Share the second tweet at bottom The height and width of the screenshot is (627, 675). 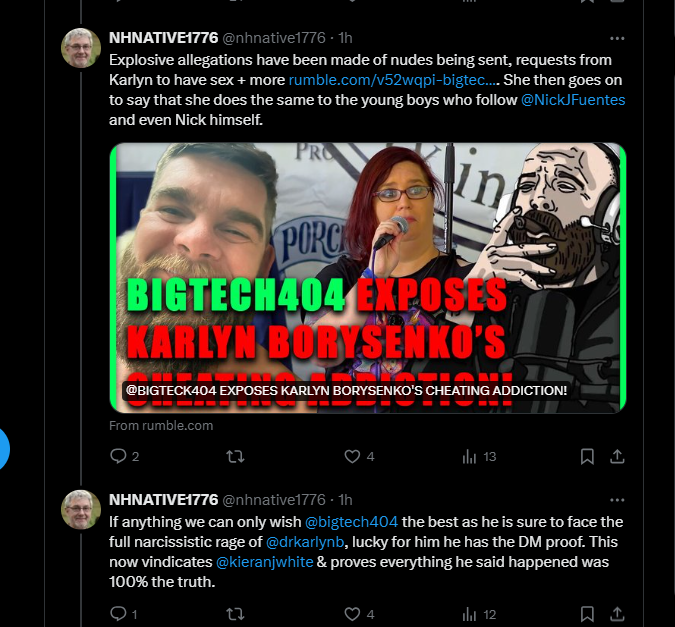pyautogui.click(x=617, y=614)
